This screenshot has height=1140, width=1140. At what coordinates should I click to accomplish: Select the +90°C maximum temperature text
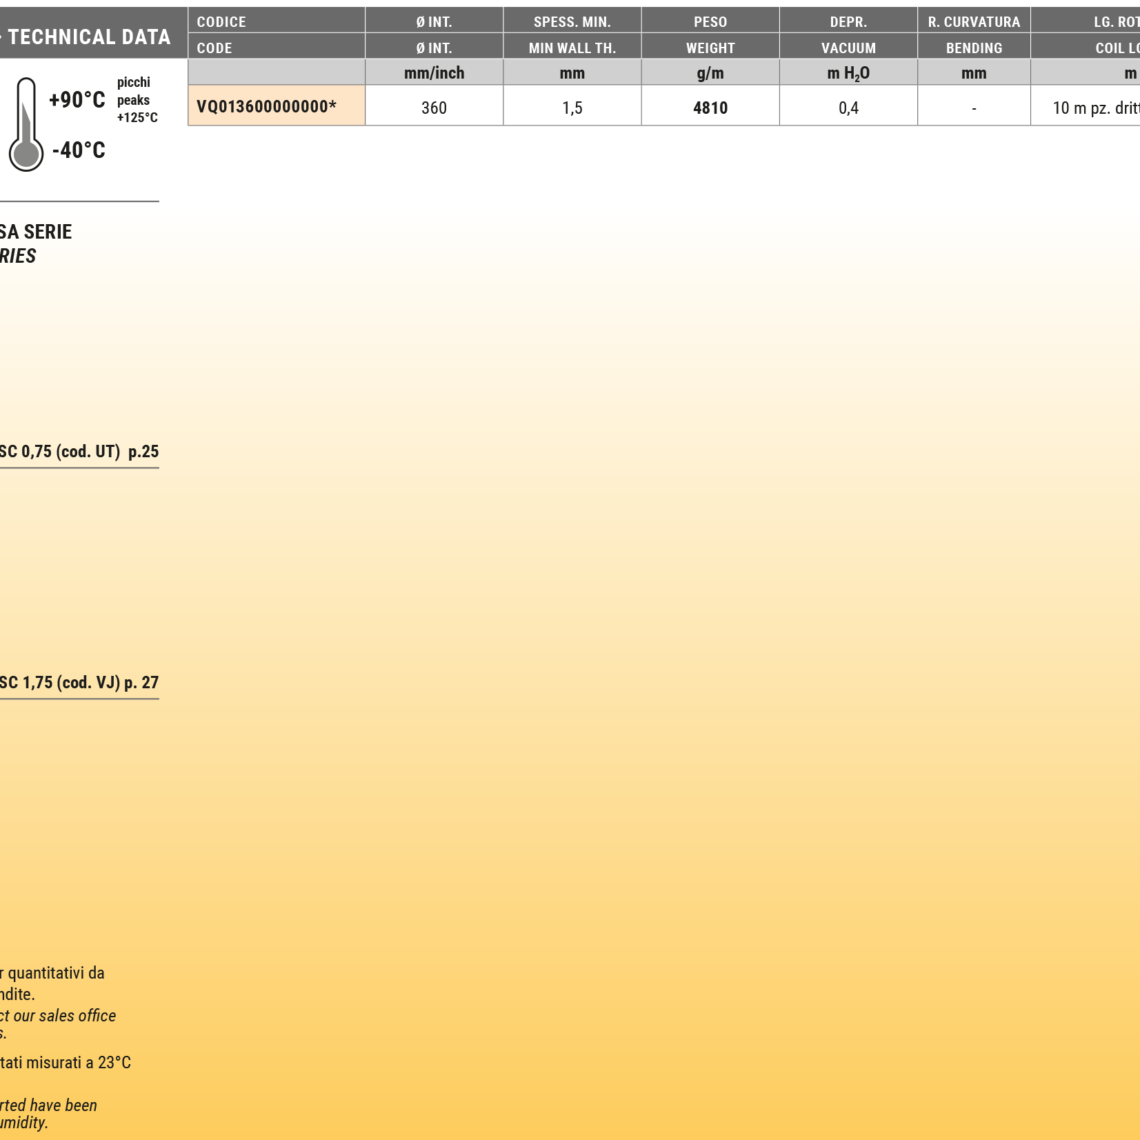(x=77, y=99)
